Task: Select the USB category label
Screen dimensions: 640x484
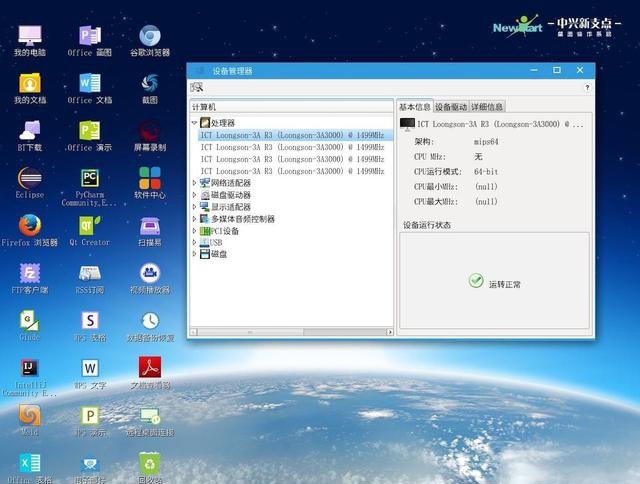Action: 216,242
